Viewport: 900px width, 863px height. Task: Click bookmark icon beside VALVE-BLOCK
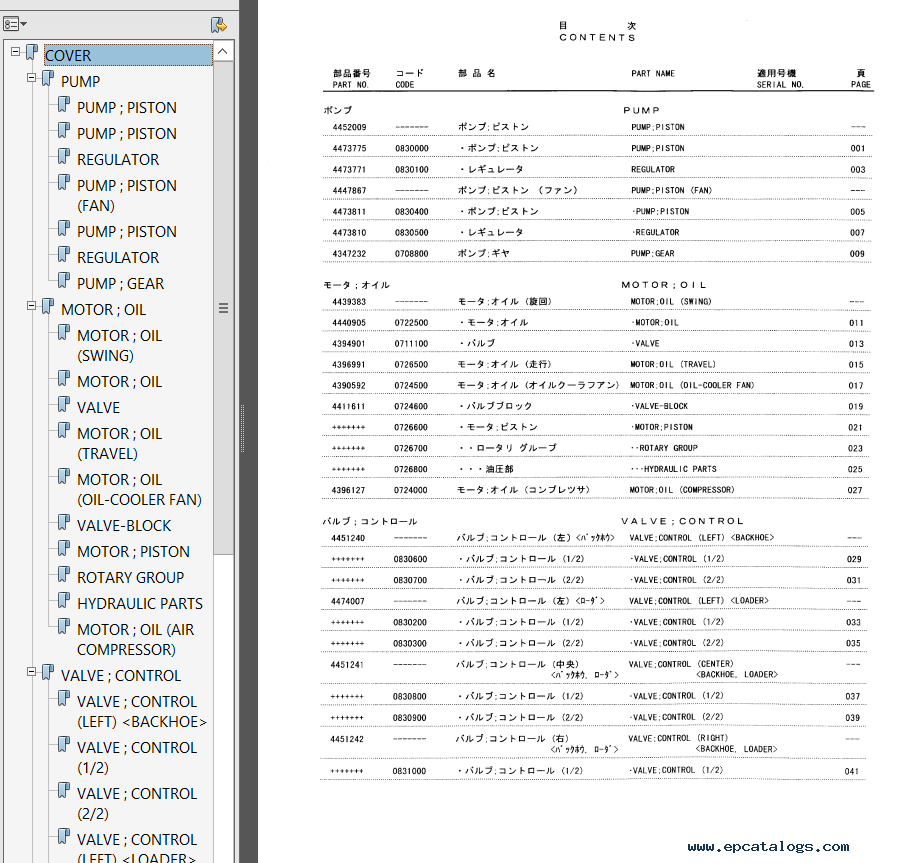click(x=64, y=523)
